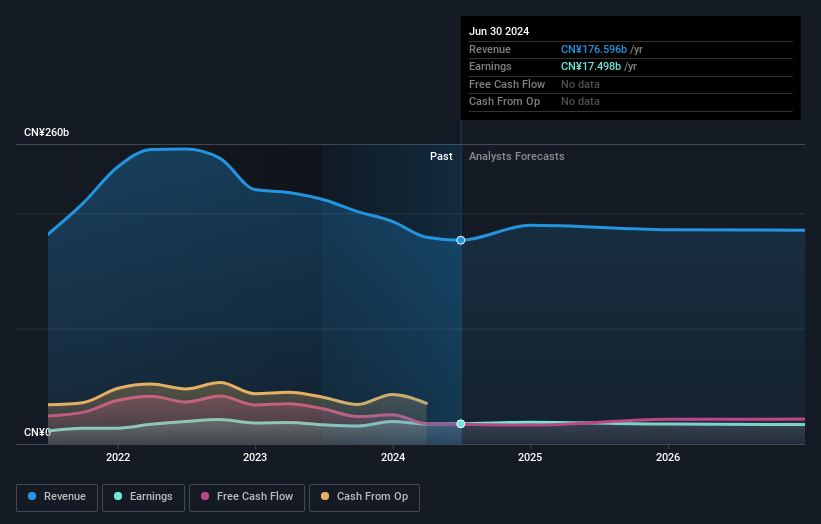
Task: Click the earnings data point marker on Jun 30 2024
Action: 461,423
